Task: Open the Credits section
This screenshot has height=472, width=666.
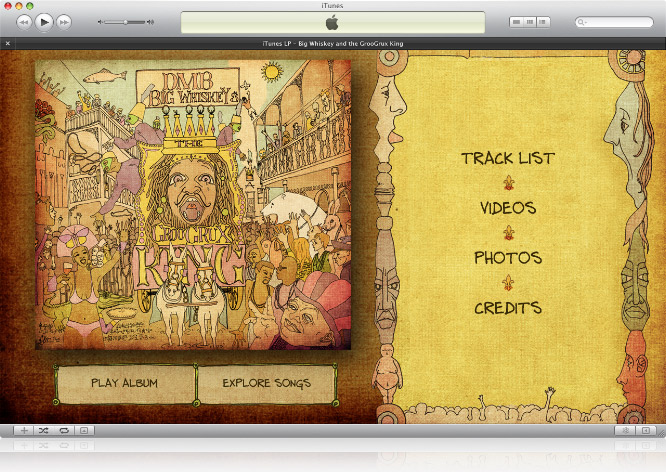Action: 508,308
